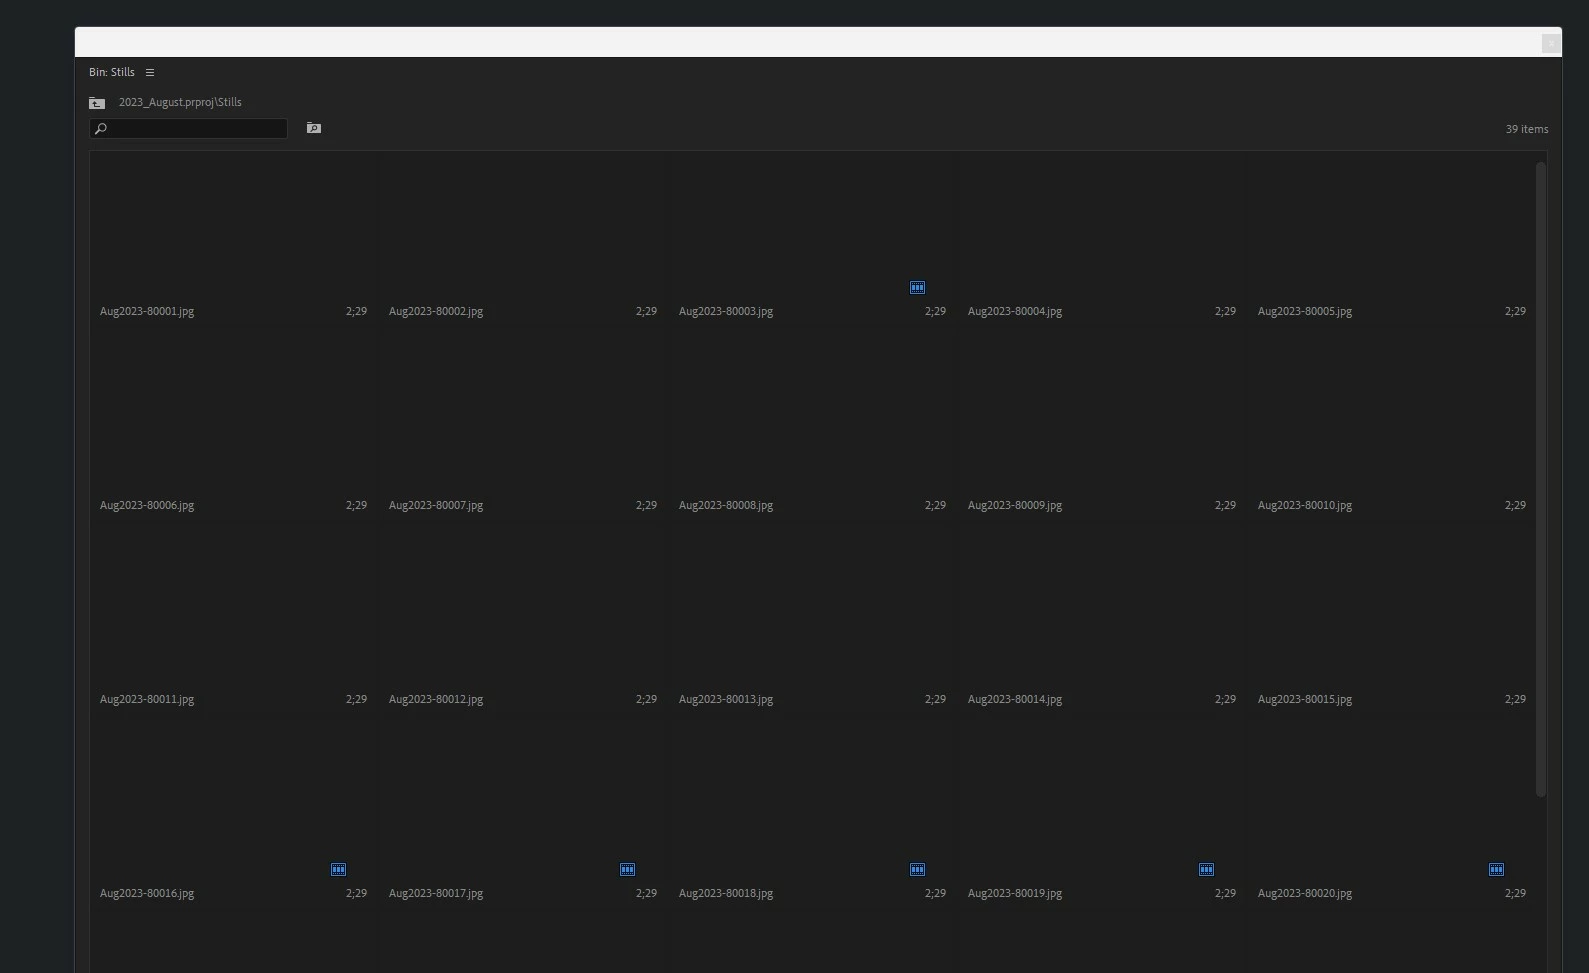Go up one folder level from Stills

(97, 103)
